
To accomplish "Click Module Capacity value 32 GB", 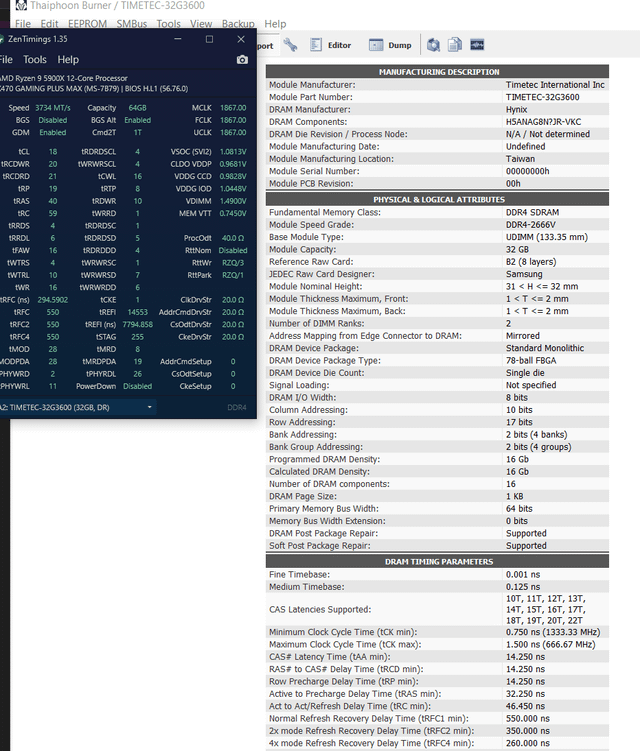I will (x=517, y=250).
